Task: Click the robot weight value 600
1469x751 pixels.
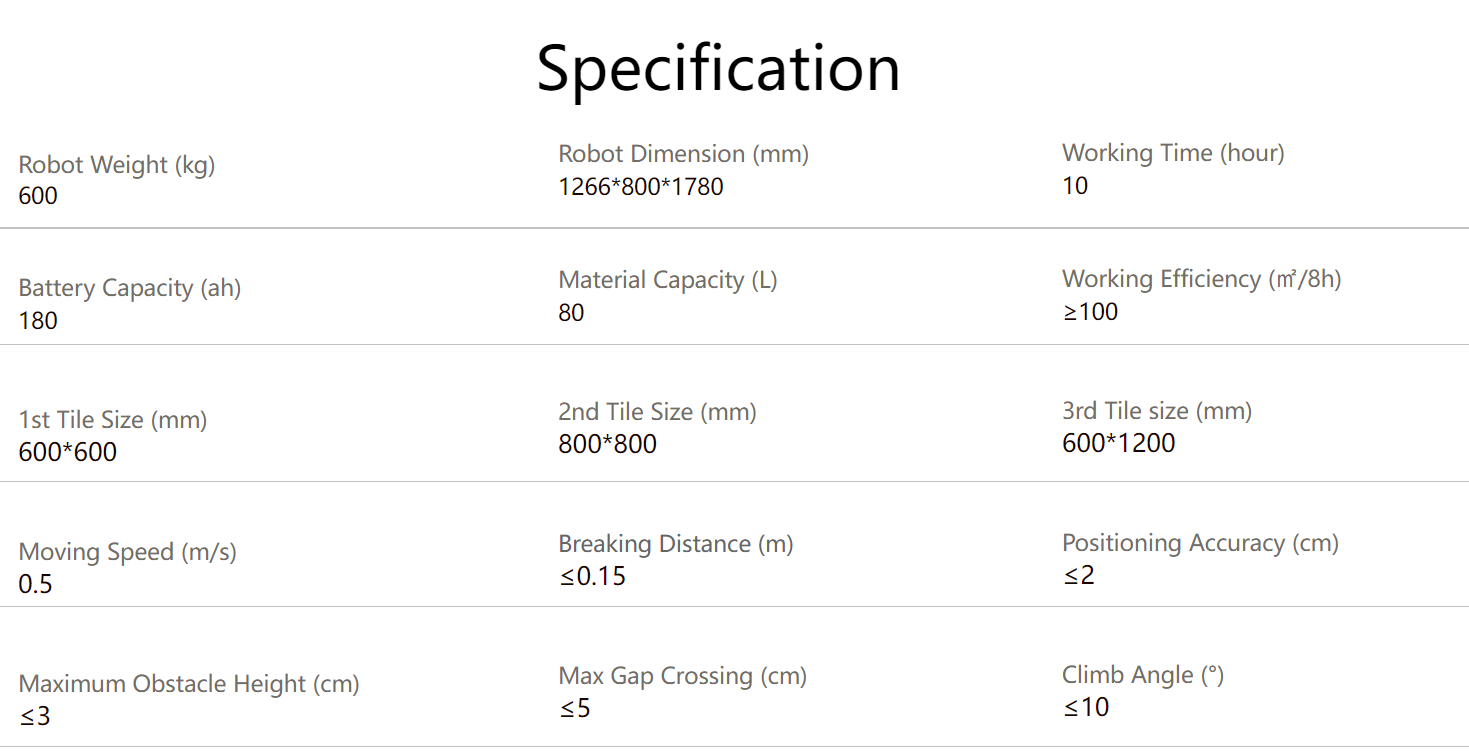Action: coord(38,196)
